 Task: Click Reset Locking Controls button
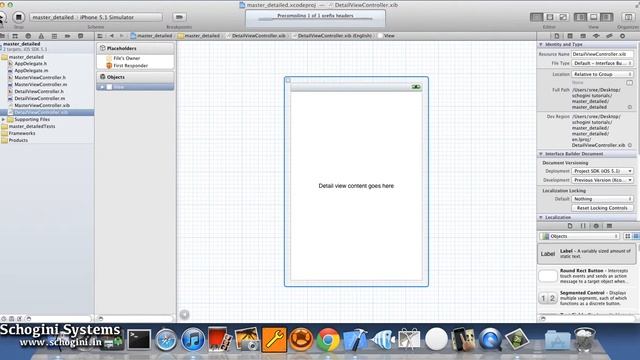coord(602,208)
